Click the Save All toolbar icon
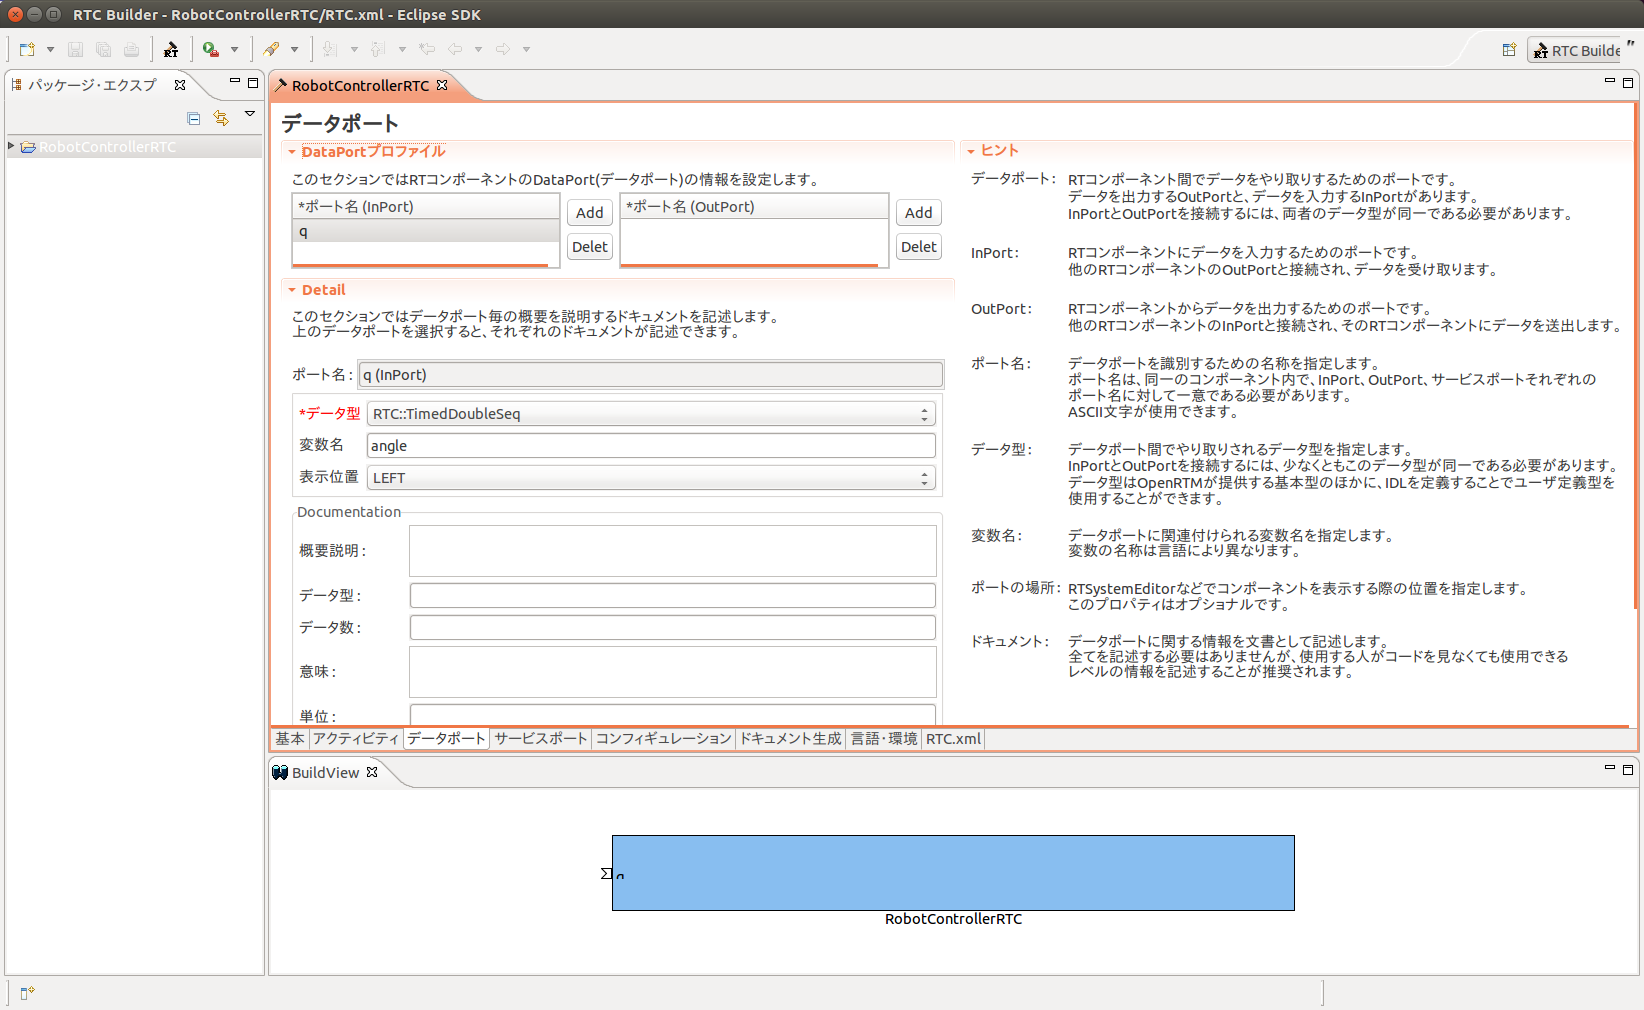 (x=103, y=49)
